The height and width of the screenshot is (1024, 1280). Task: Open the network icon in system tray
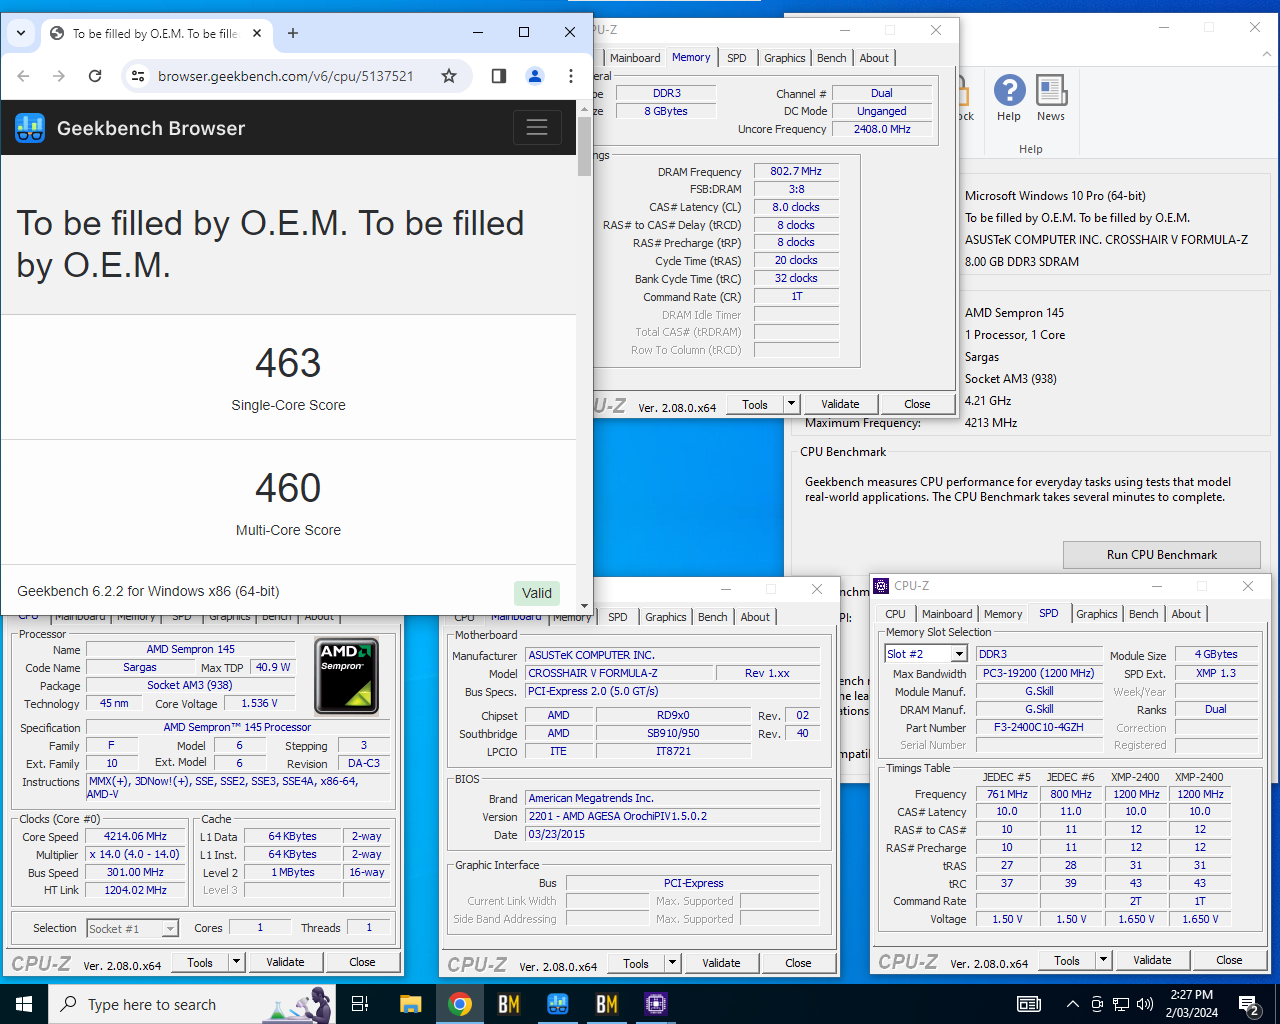[x=1121, y=1004]
